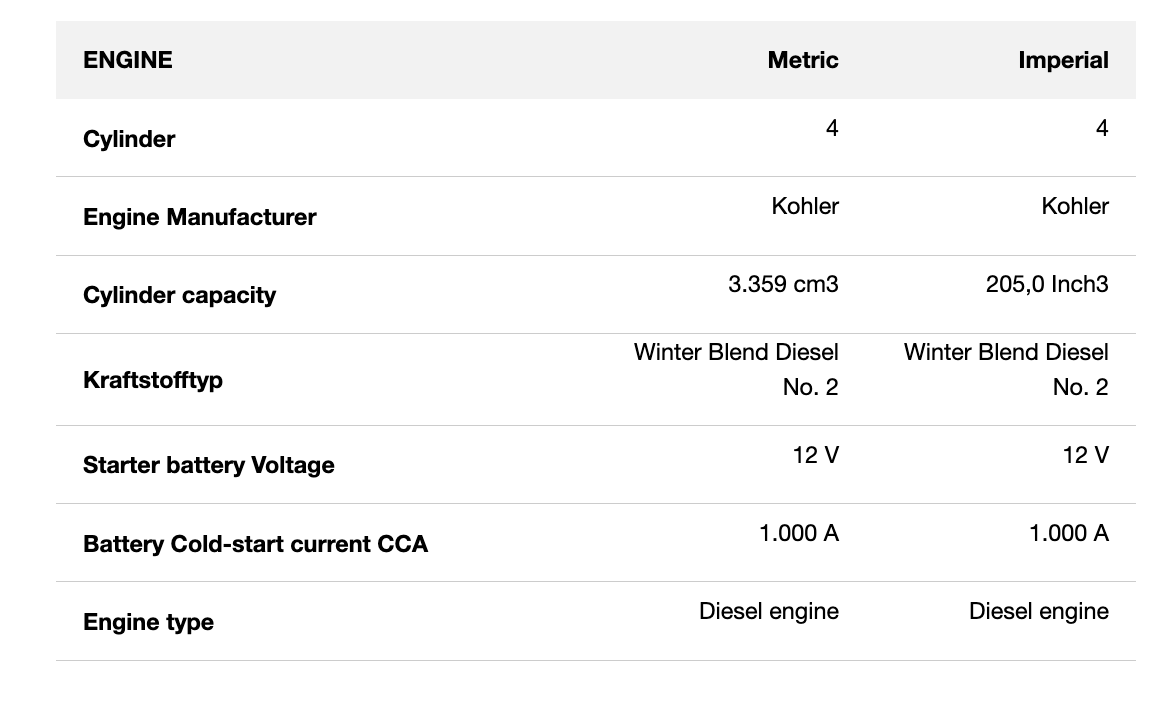Select metric Winter Blend Diesel No. 2
This screenshot has height=708, width=1168.
[737, 369]
